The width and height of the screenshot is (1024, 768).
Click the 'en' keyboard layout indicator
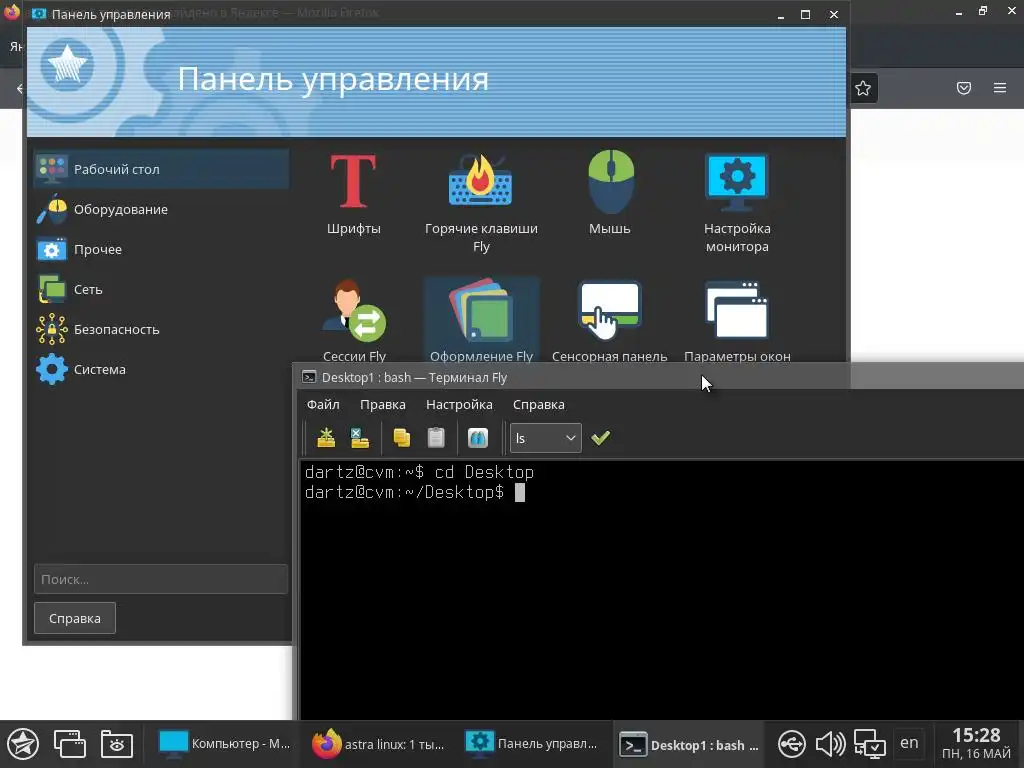click(x=909, y=743)
